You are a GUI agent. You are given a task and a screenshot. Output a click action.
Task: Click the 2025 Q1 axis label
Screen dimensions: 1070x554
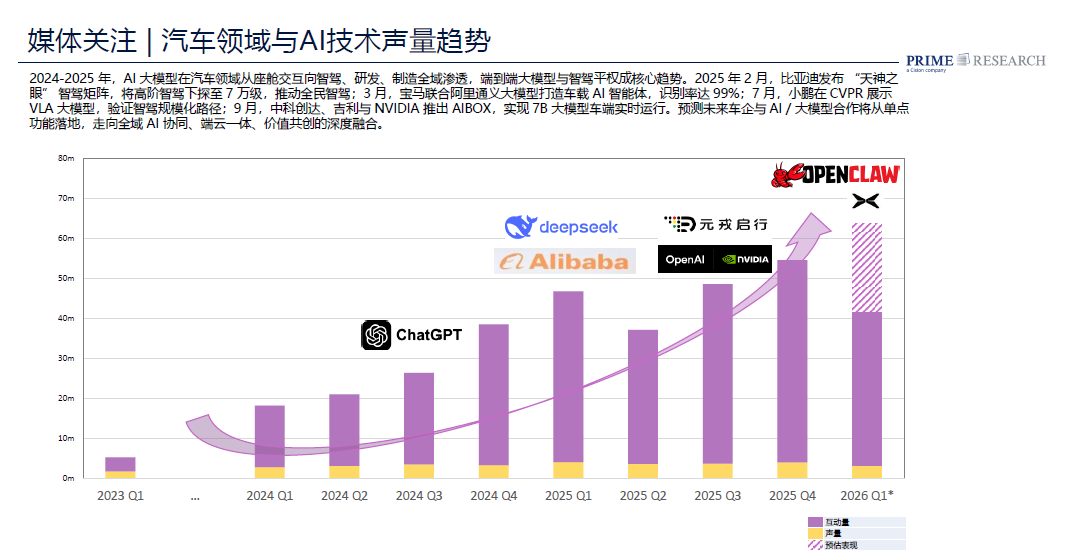click(x=568, y=496)
